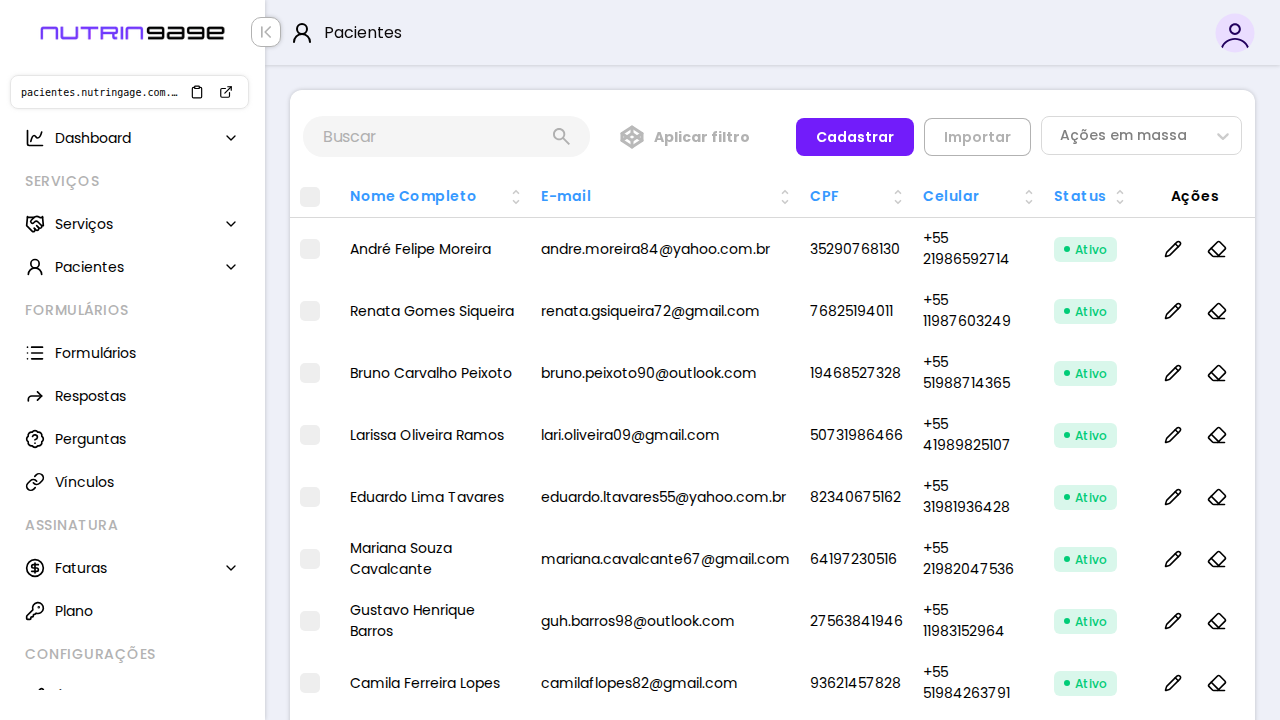Viewport: 1280px width, 720px height.
Task: Open the user profile avatar
Action: [1235, 33]
